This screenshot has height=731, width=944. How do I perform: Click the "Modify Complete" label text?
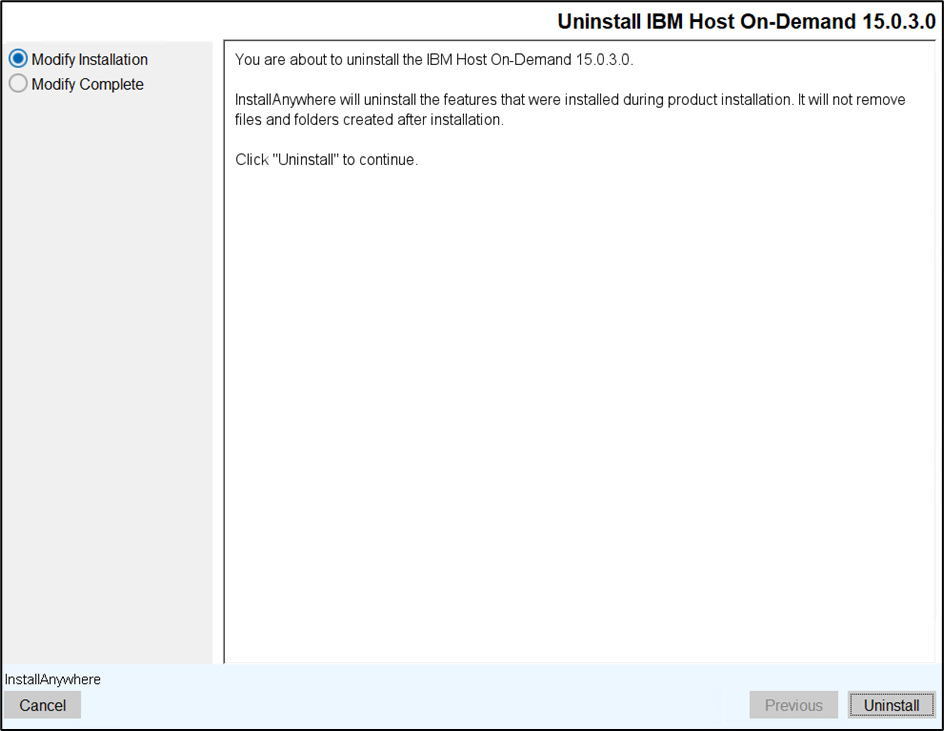pos(87,85)
